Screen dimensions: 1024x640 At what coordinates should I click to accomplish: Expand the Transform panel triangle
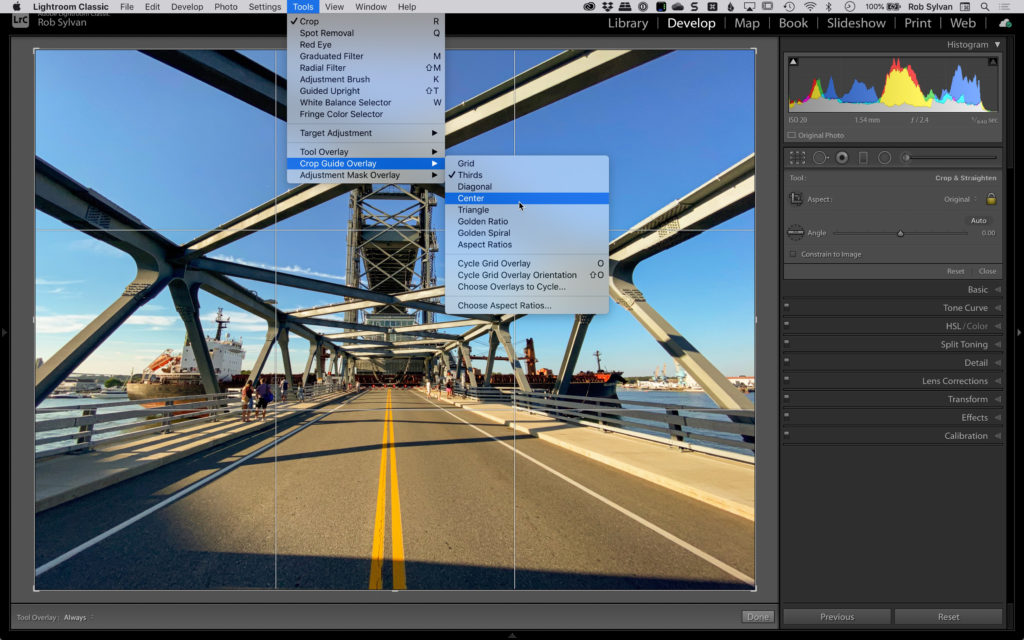[997, 399]
